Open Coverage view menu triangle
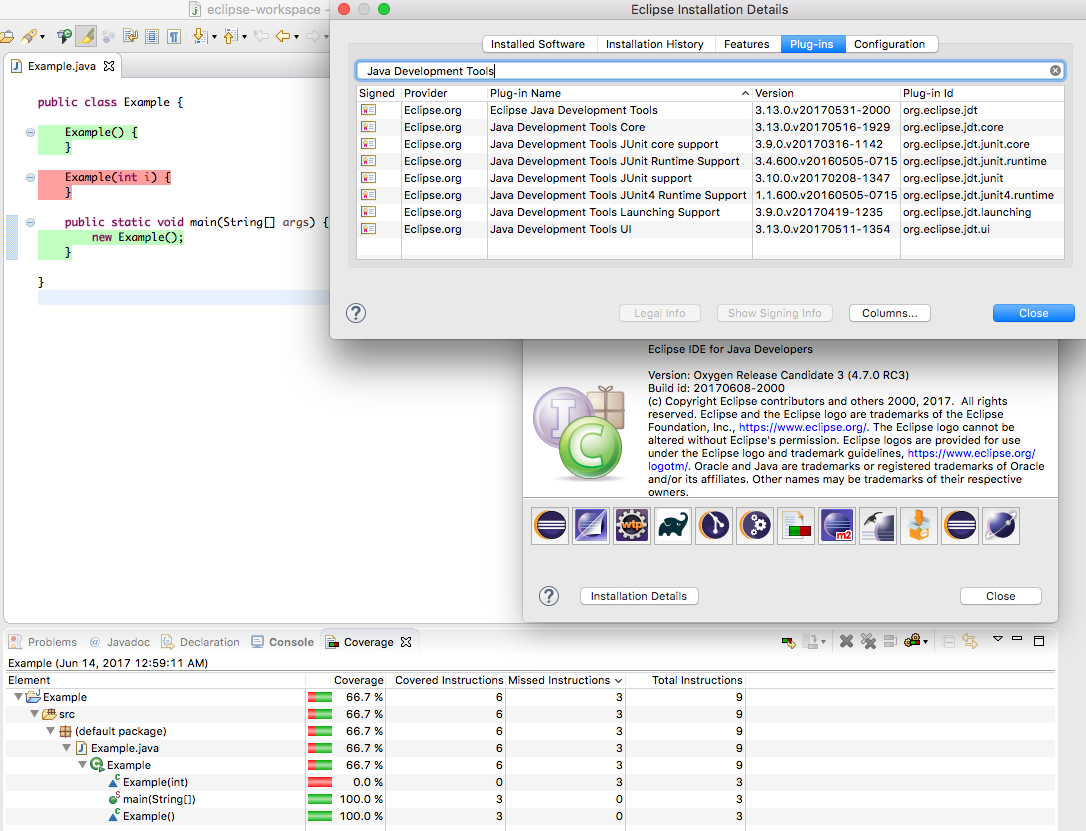 click(997, 638)
